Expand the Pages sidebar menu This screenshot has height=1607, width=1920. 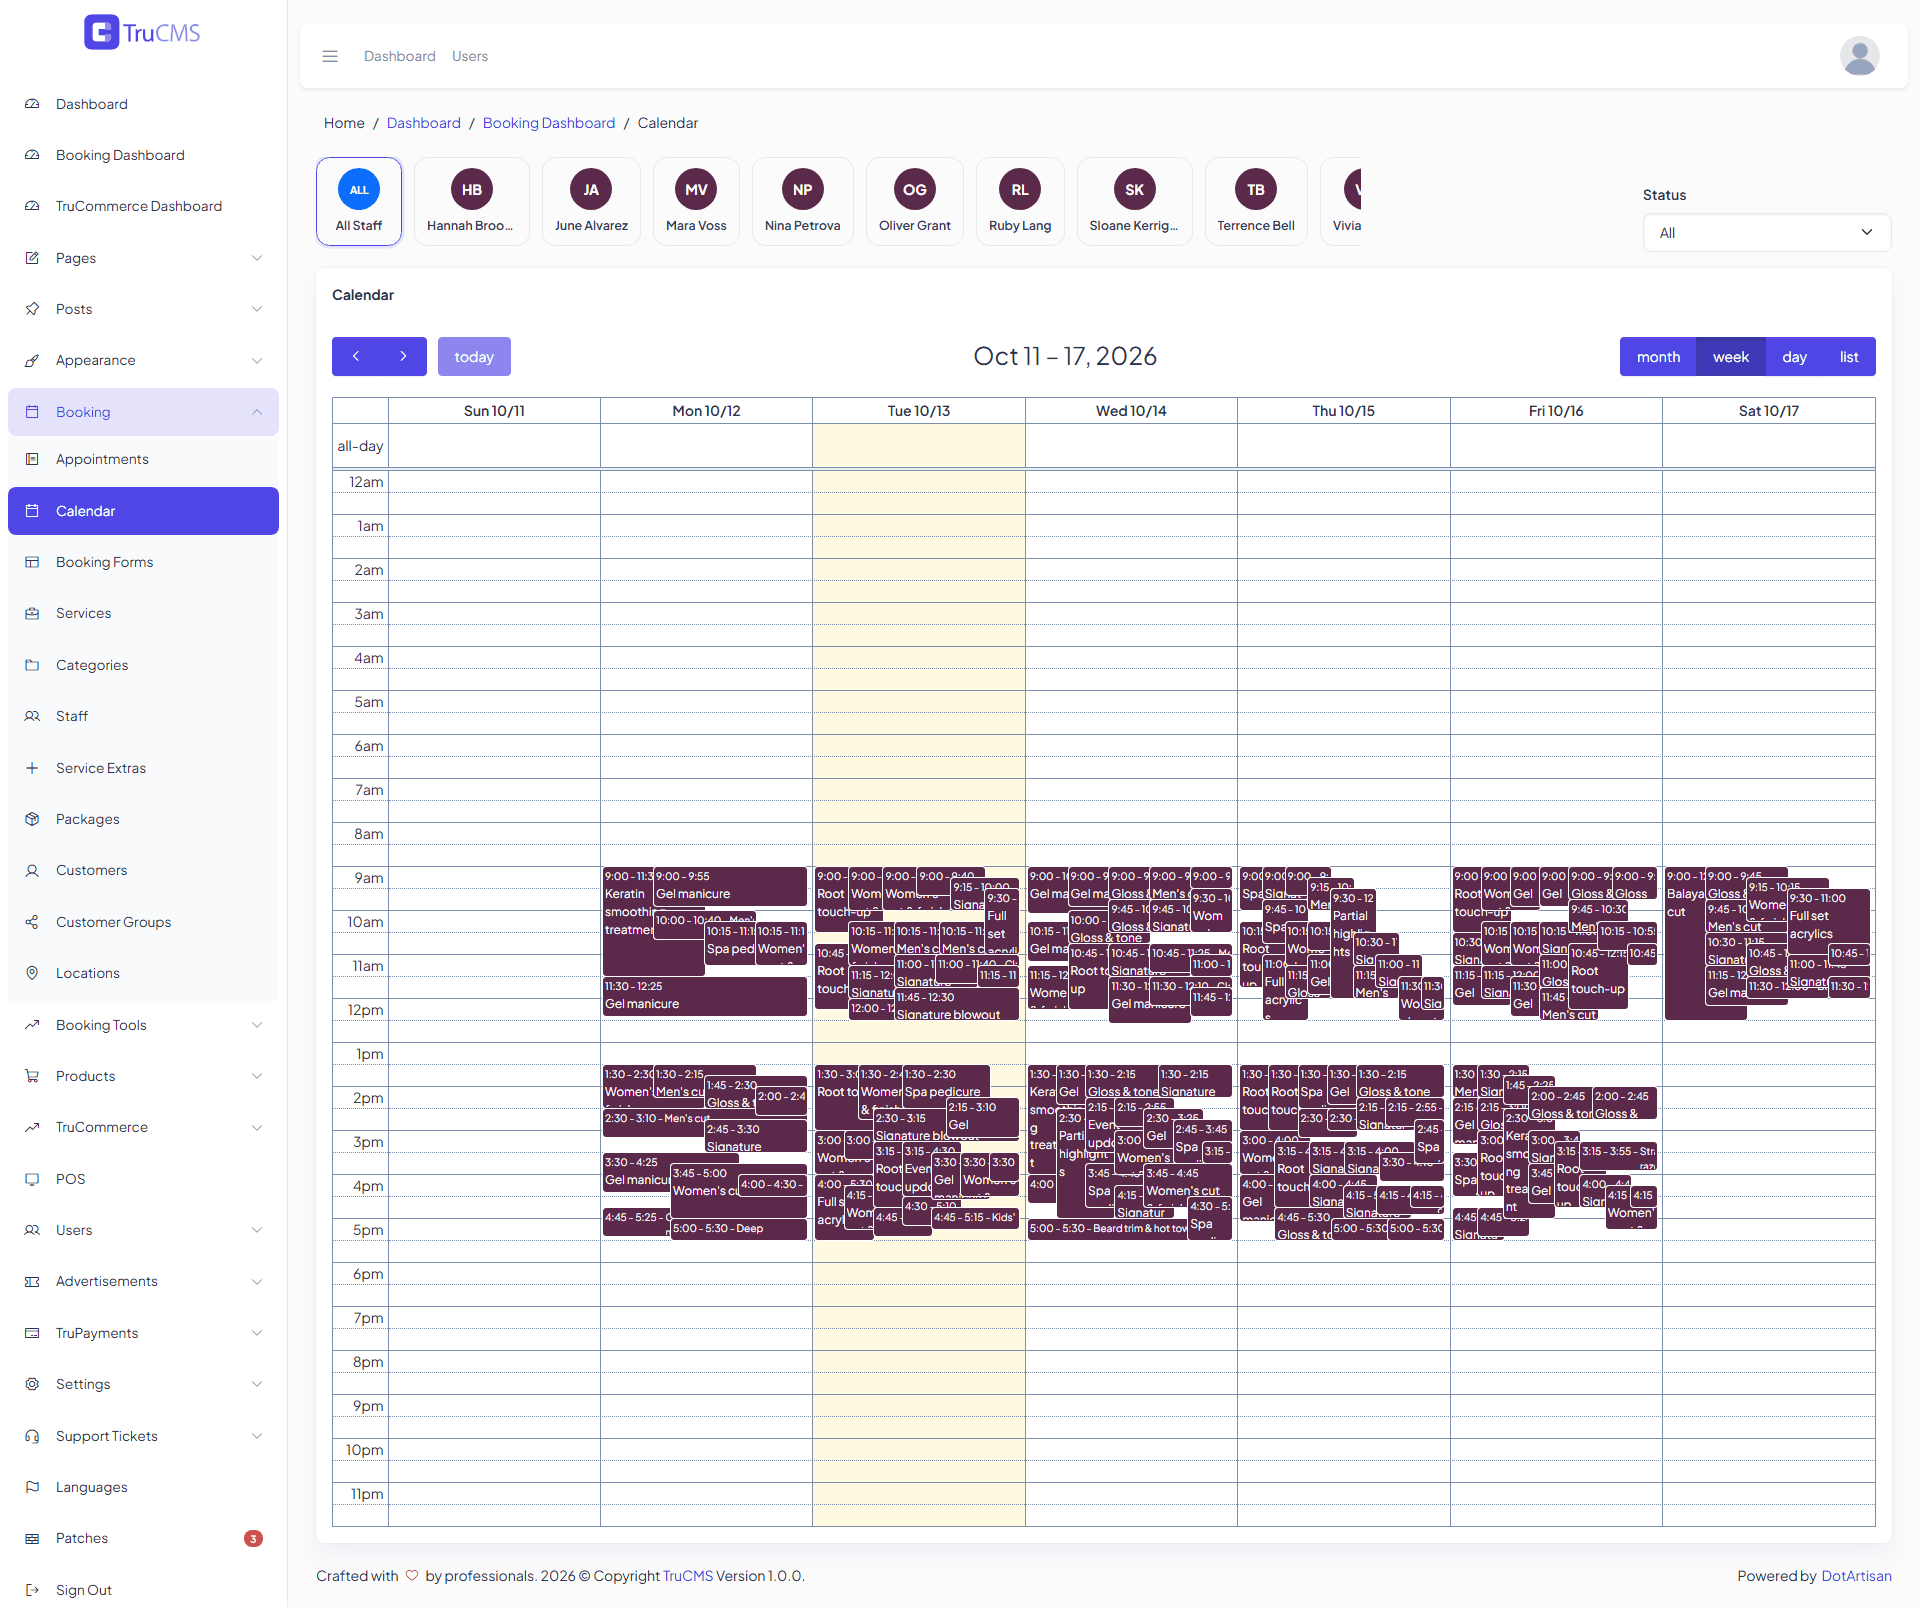[143, 258]
